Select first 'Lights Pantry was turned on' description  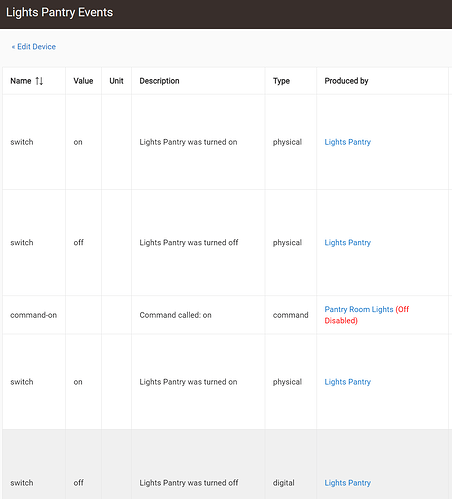[x=188, y=142]
